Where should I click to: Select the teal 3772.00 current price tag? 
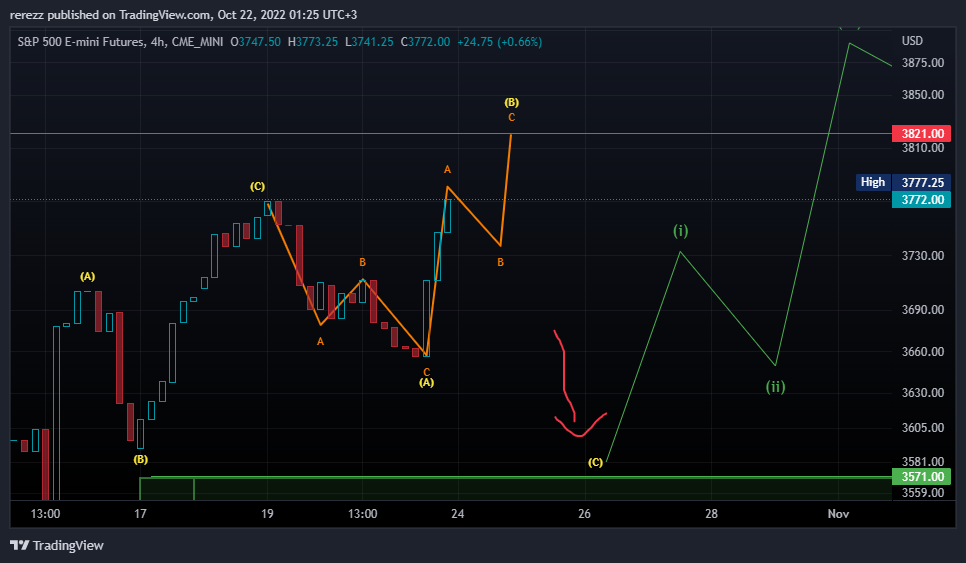[x=922, y=200]
